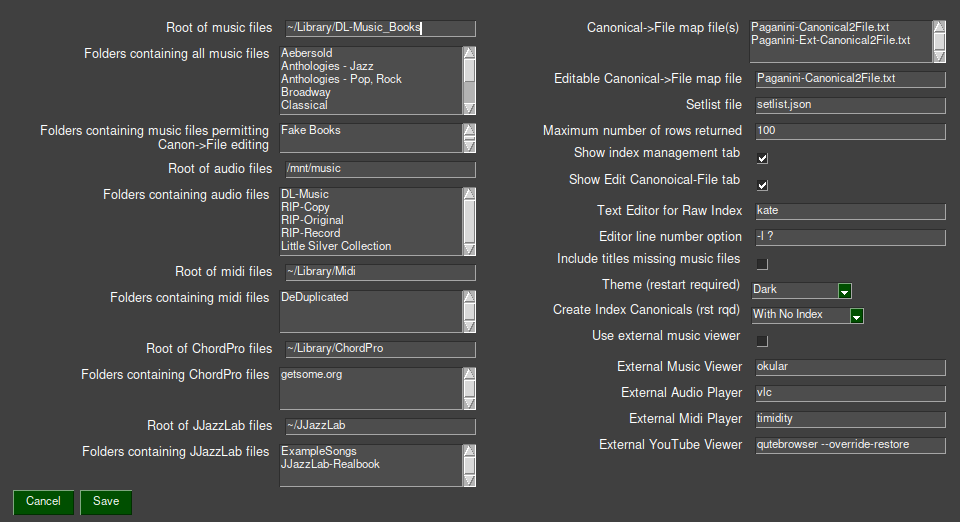Pick JJazzLab-Realbook in JJazzLab folders list
Image resolution: width=960 pixels, height=522 pixels.
click(330, 464)
